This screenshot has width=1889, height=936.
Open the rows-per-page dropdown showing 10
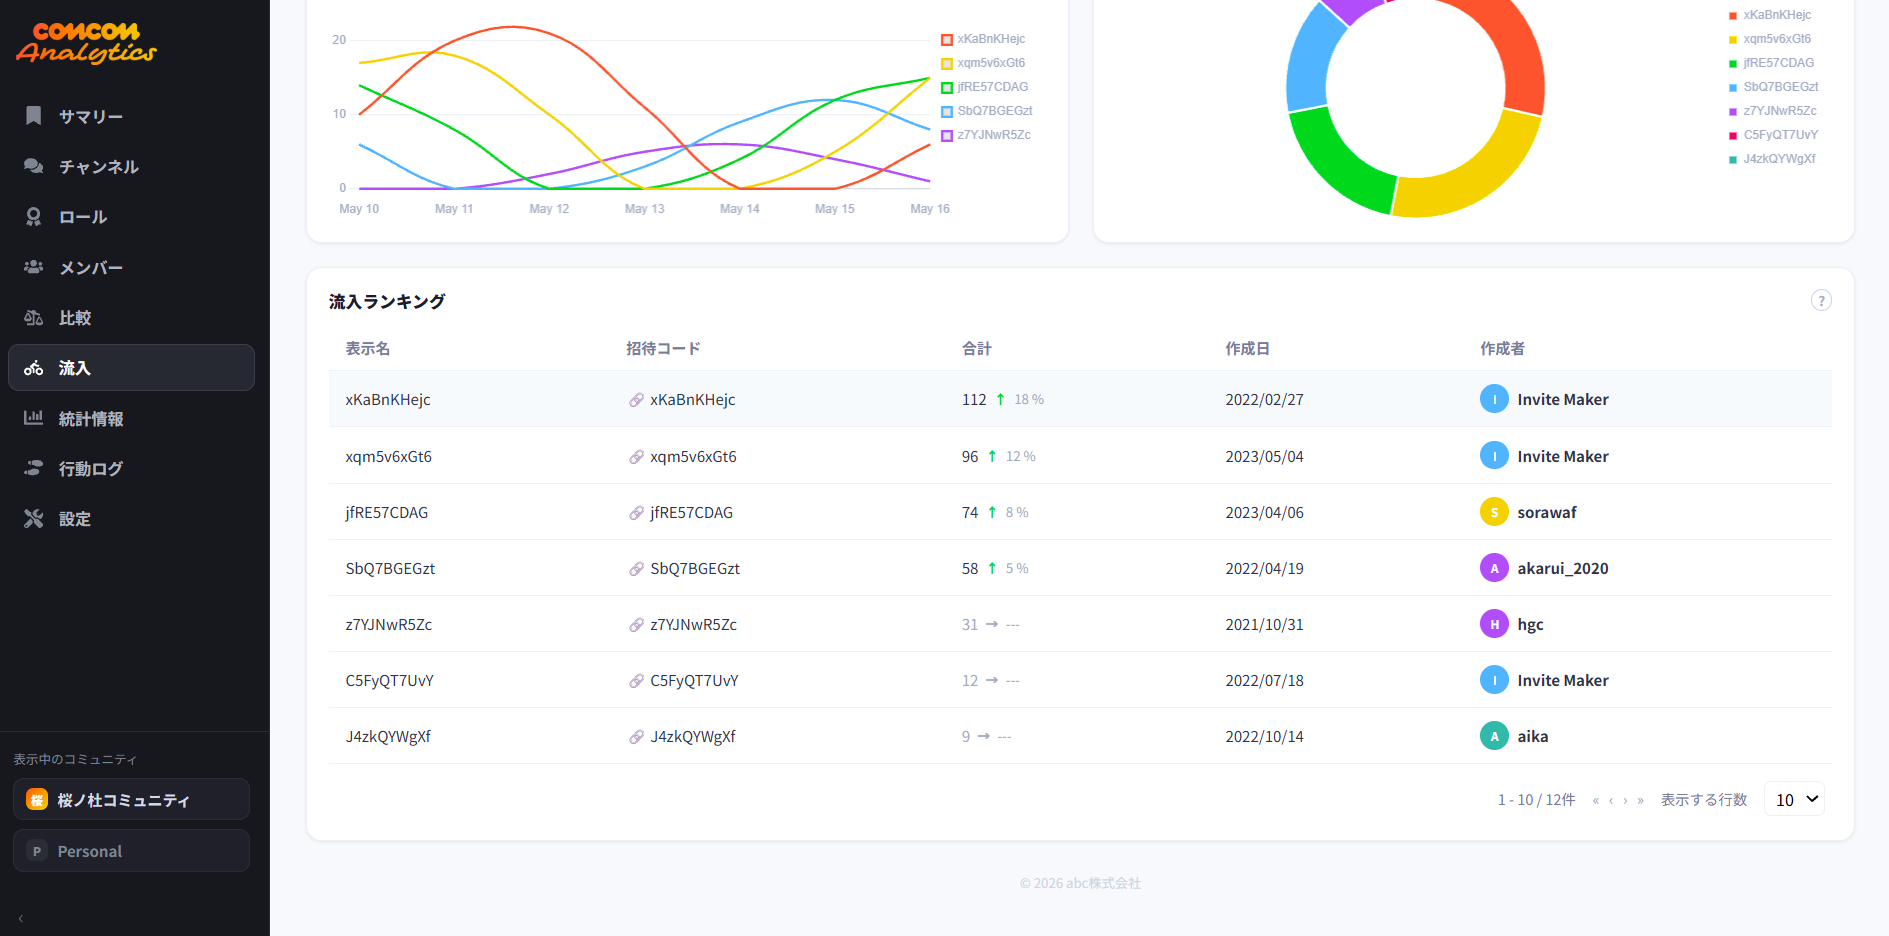1795,799
